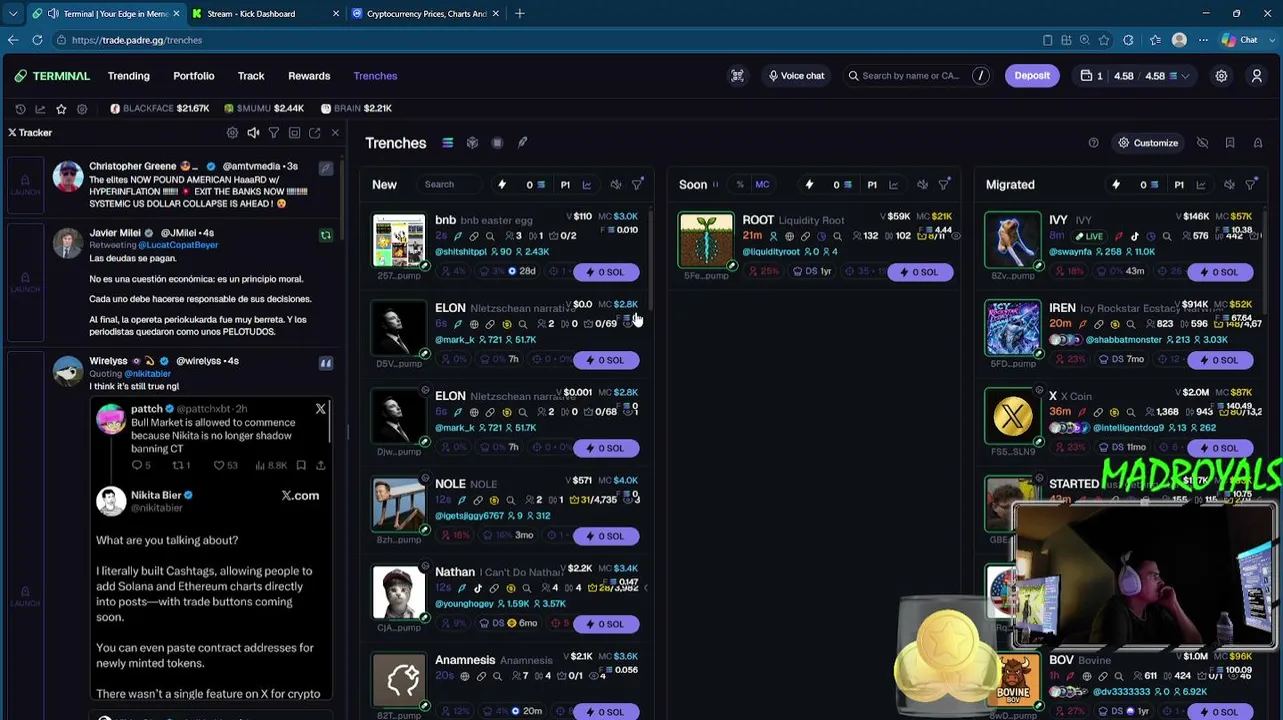Image resolution: width=1283 pixels, height=720 pixels.
Task: Open the user profile icon
Action: (1257, 76)
